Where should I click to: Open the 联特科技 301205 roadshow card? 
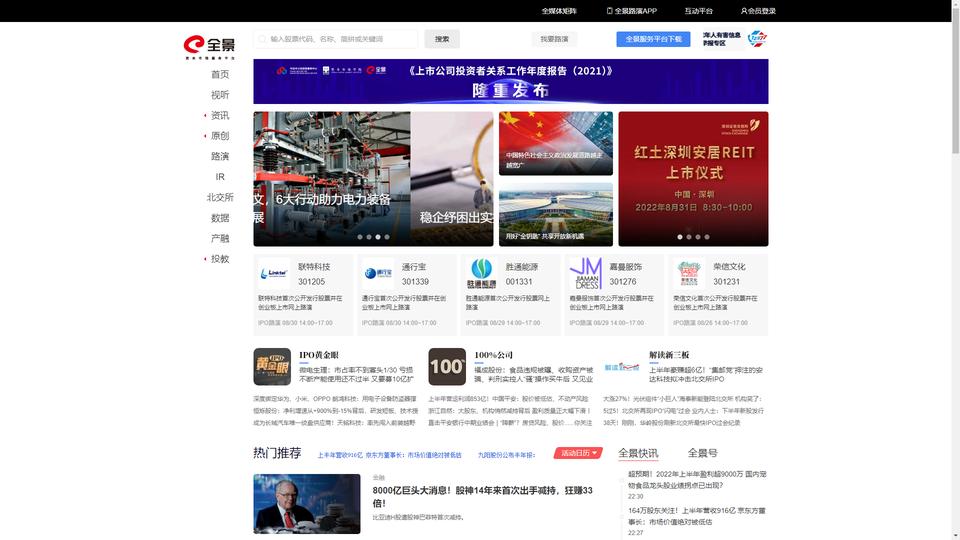click(303, 295)
